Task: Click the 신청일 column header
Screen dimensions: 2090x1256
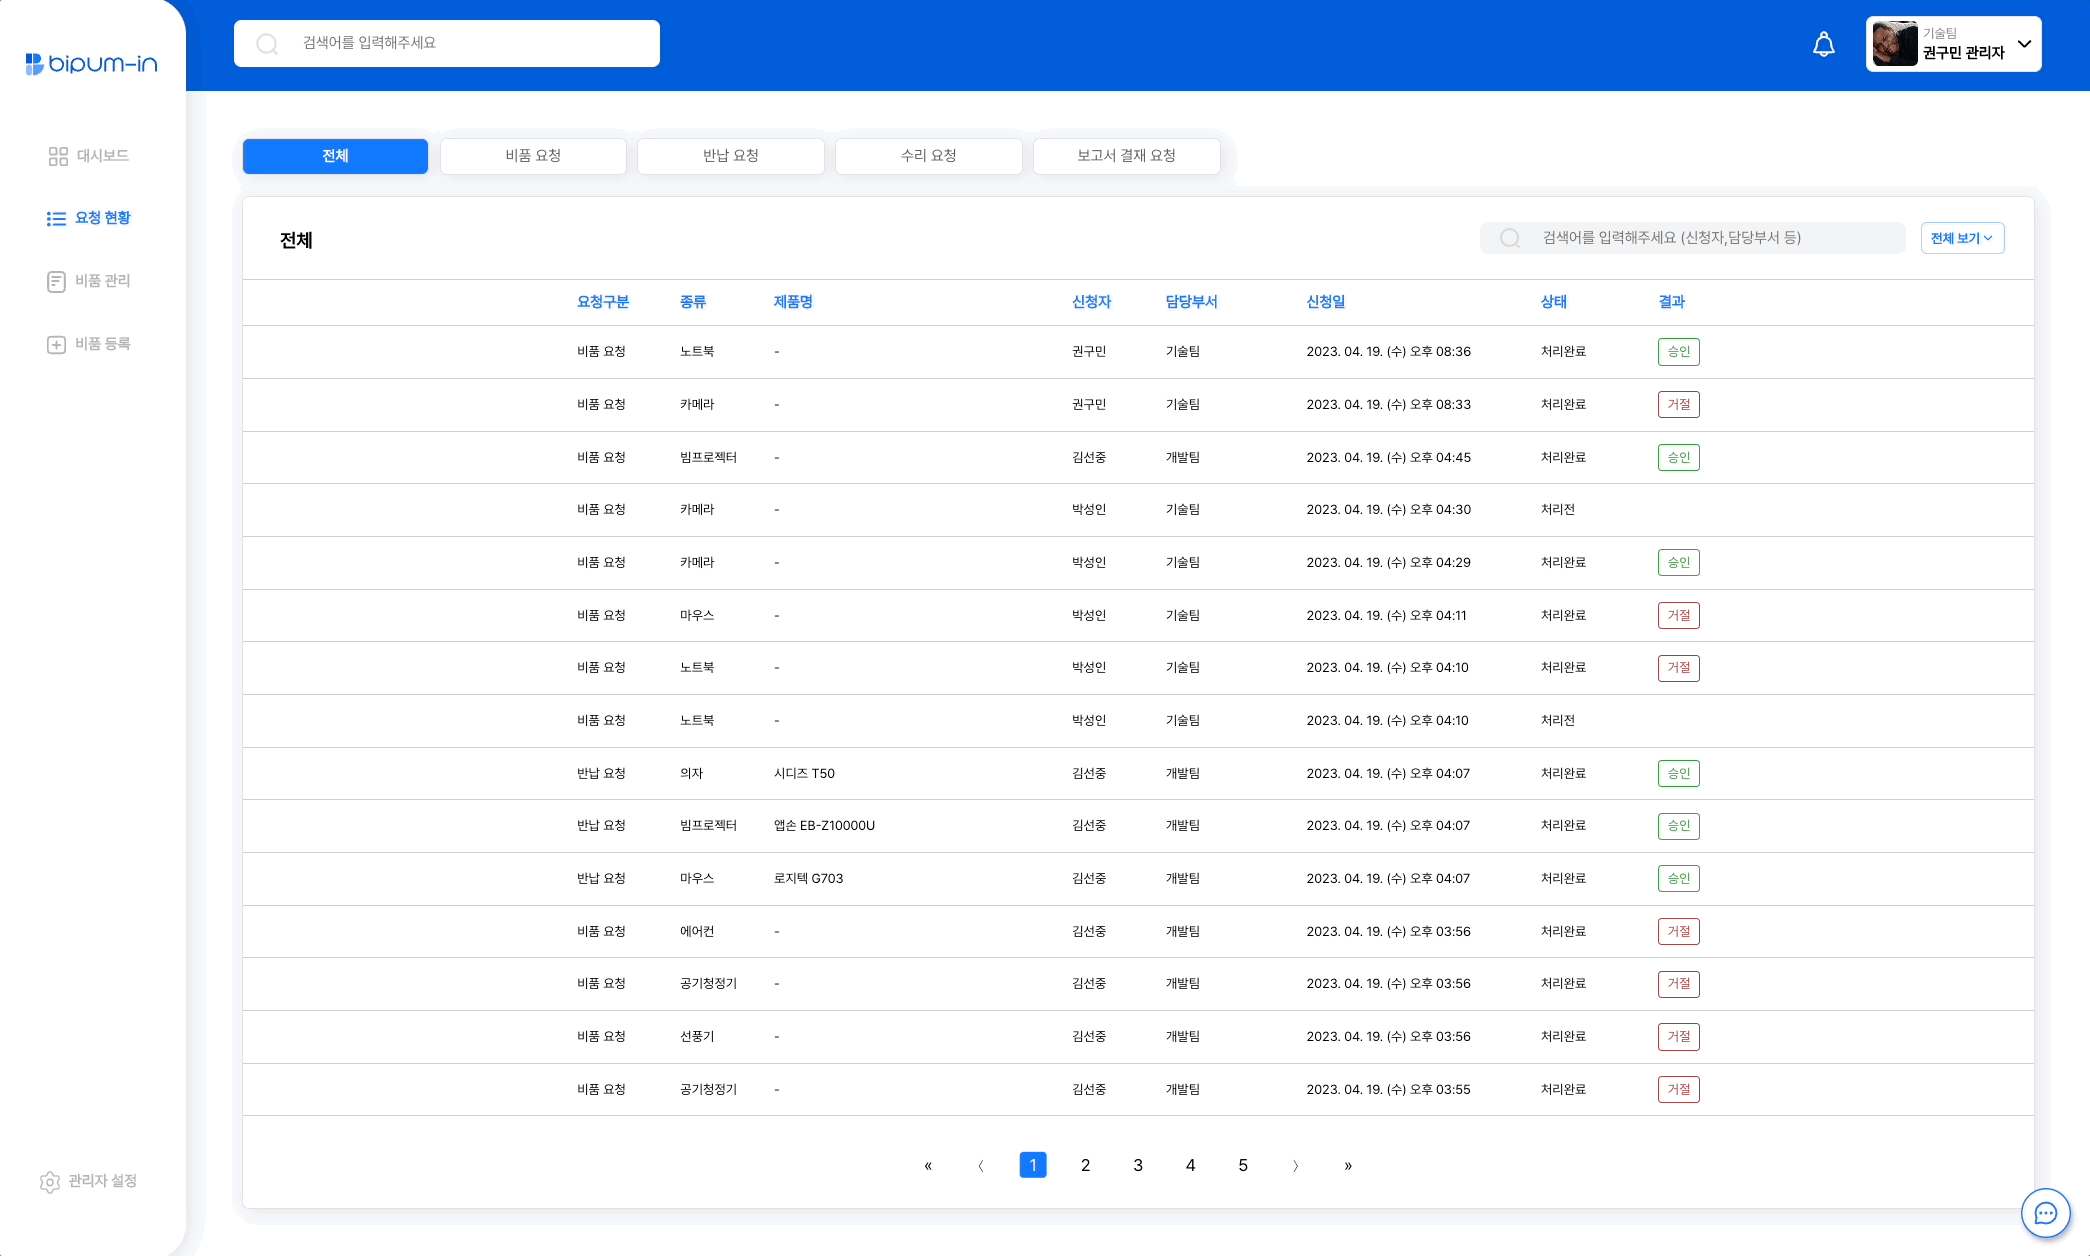Action: tap(1326, 302)
